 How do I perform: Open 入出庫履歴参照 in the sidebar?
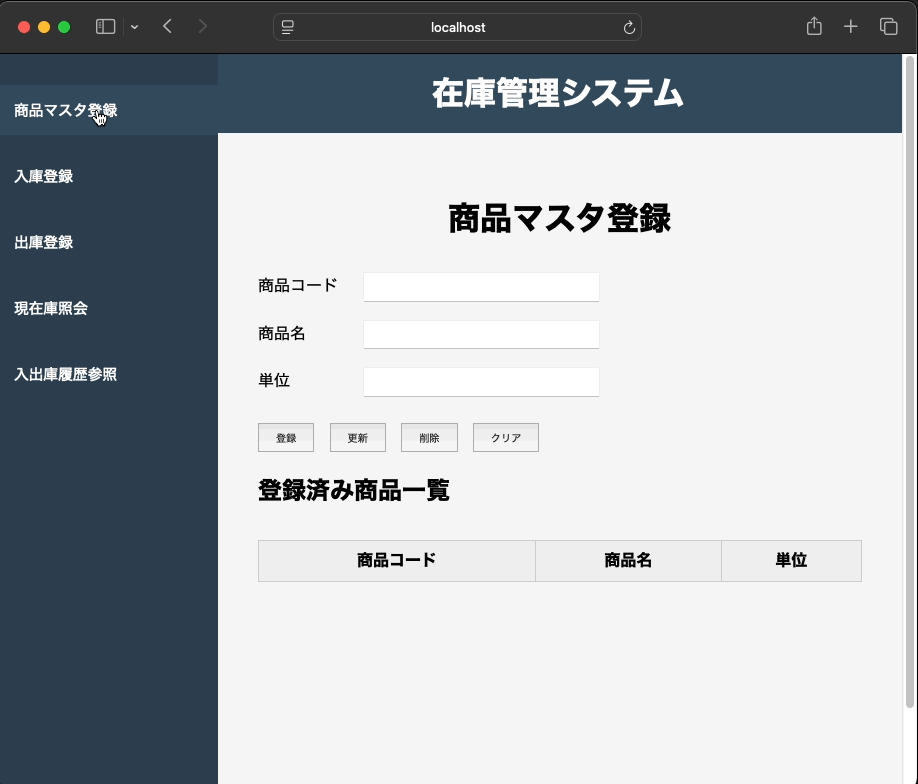[x=66, y=375]
